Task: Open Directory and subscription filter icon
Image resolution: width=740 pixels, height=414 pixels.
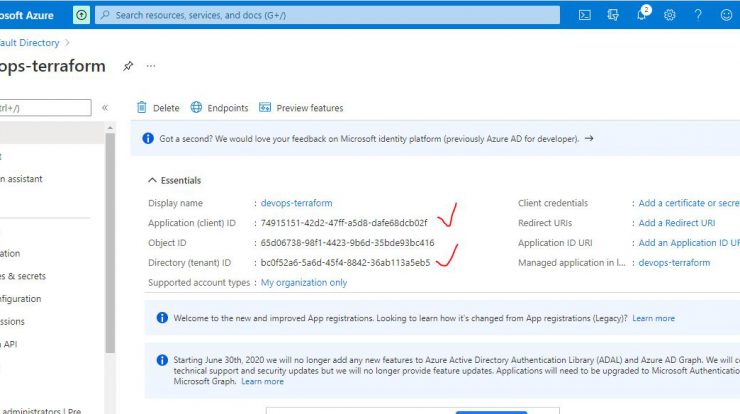Action: click(613, 15)
